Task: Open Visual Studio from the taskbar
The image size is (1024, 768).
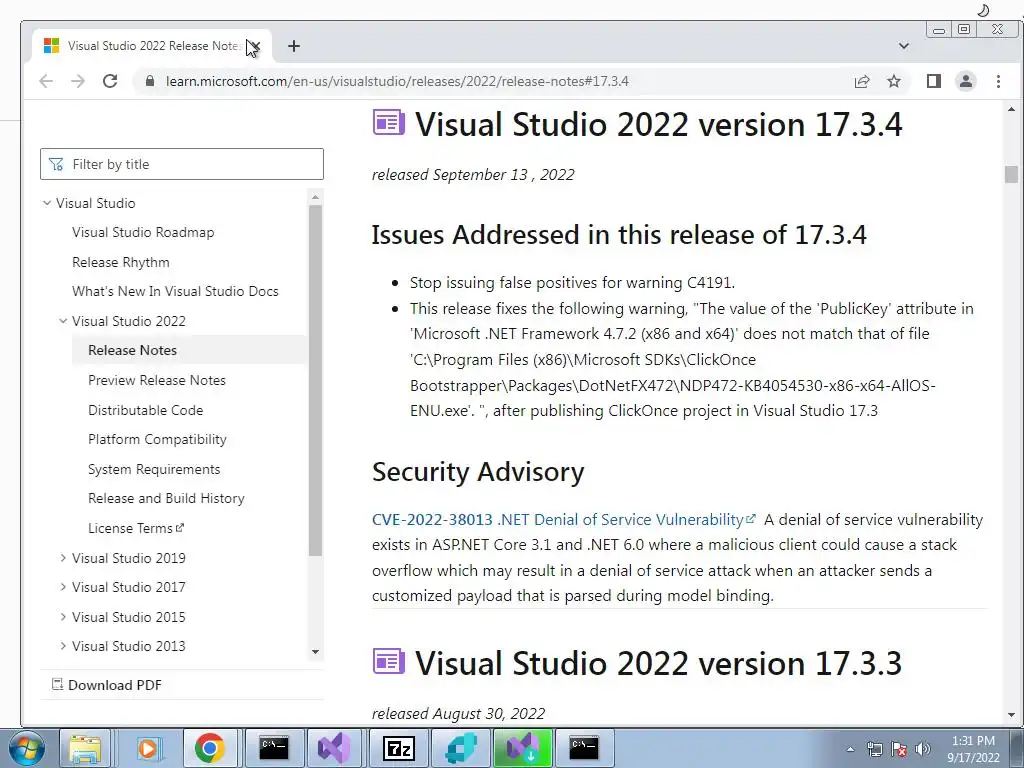Action: click(334, 748)
